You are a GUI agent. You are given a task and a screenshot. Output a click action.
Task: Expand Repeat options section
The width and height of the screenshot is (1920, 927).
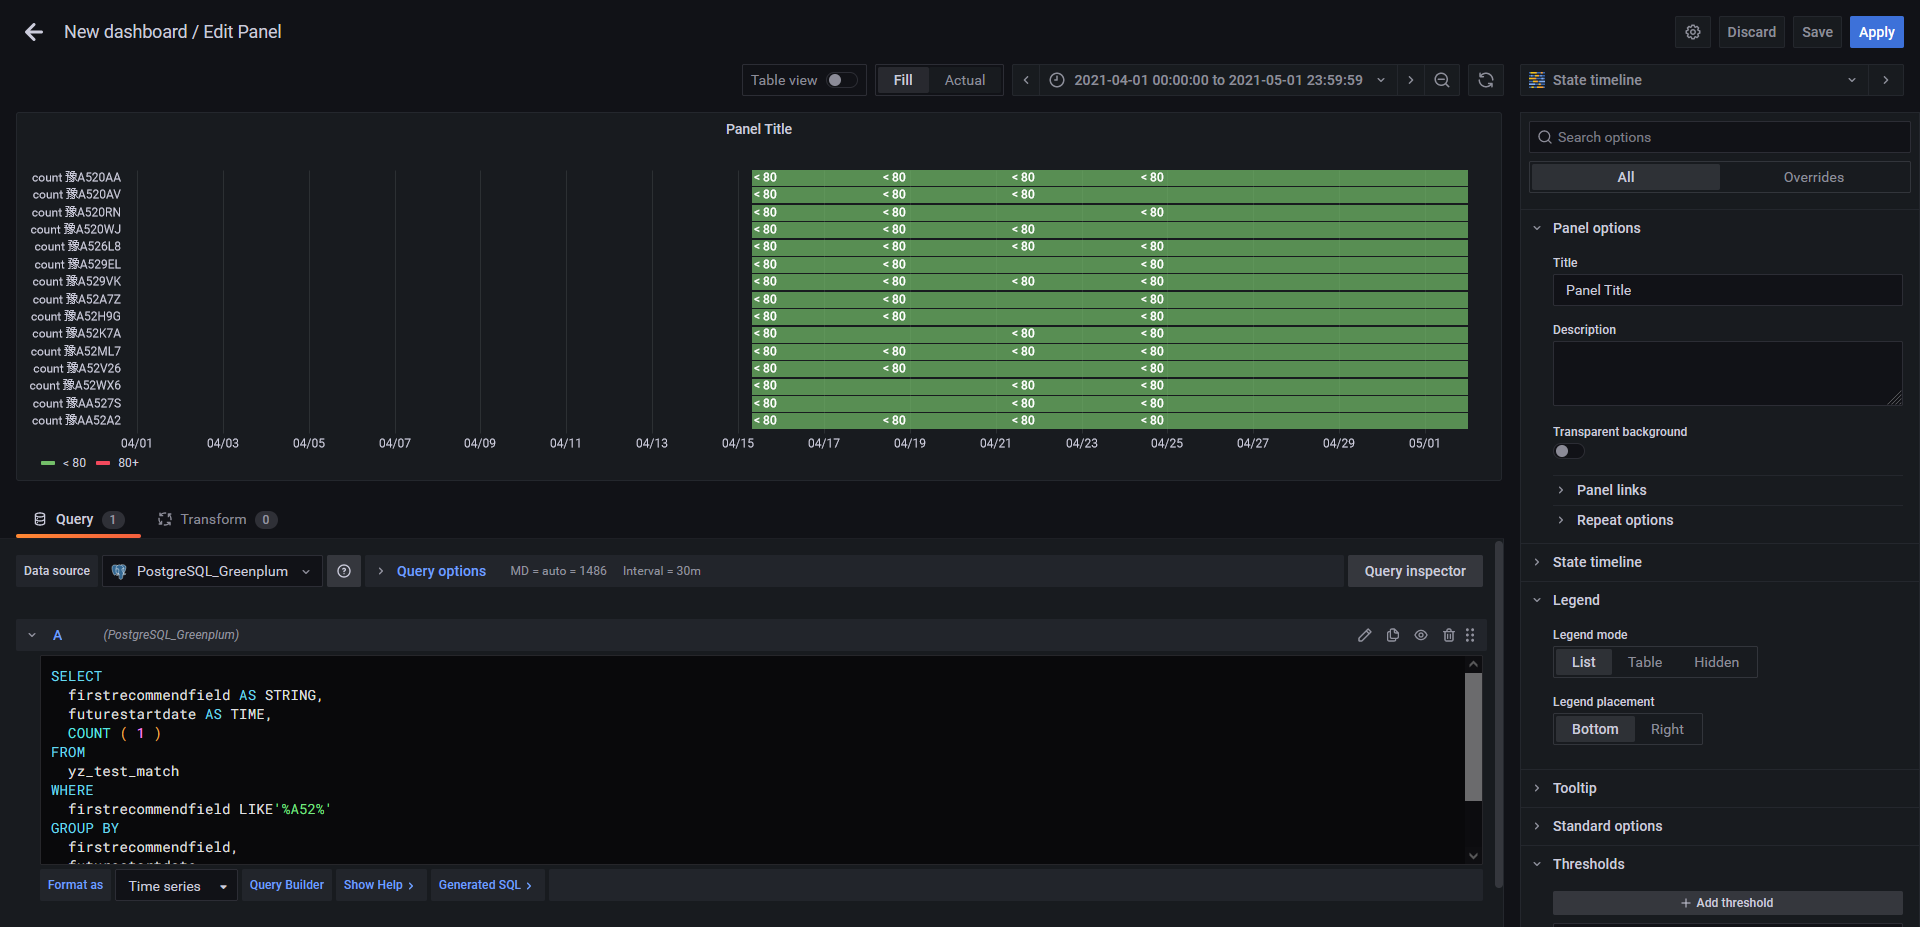1624,520
